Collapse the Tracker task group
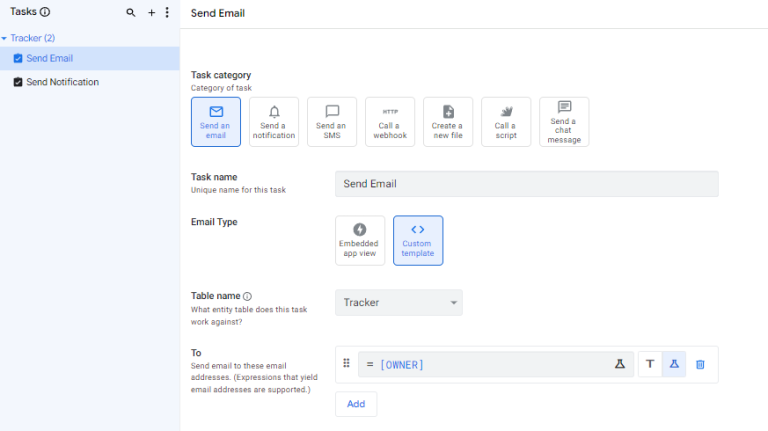768x431 pixels. pos(5,38)
